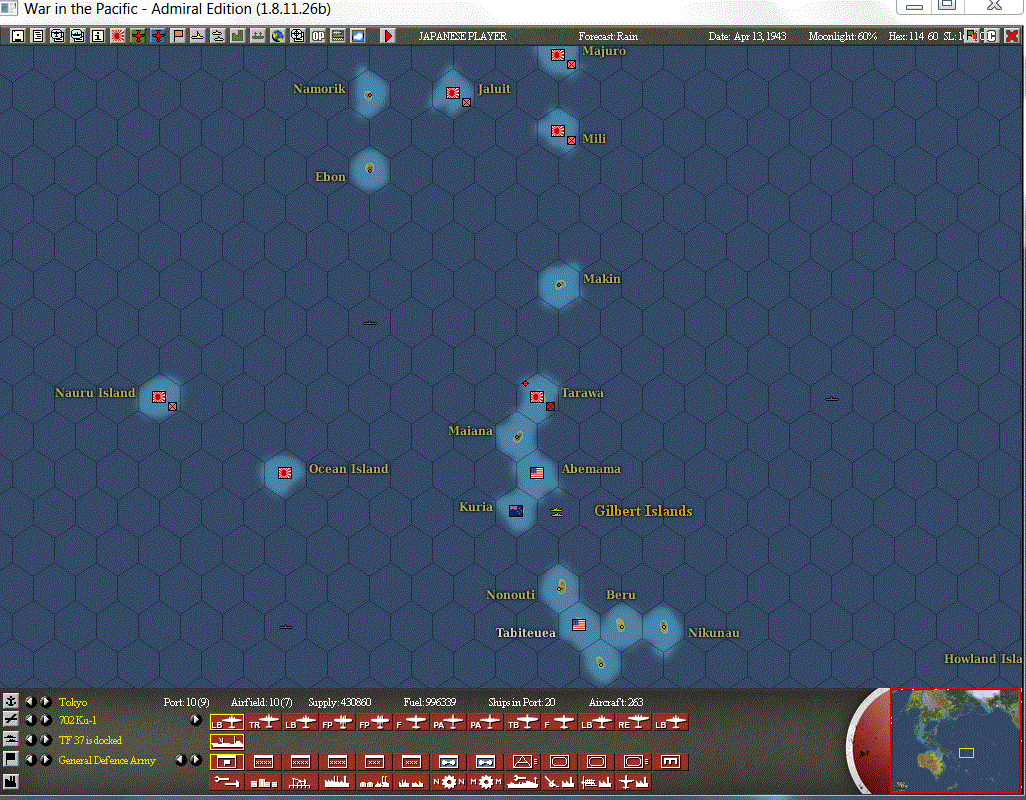This screenshot has width=1026, height=800.
Task: Click the world minimap thumbnail
Action: pos(955,740)
